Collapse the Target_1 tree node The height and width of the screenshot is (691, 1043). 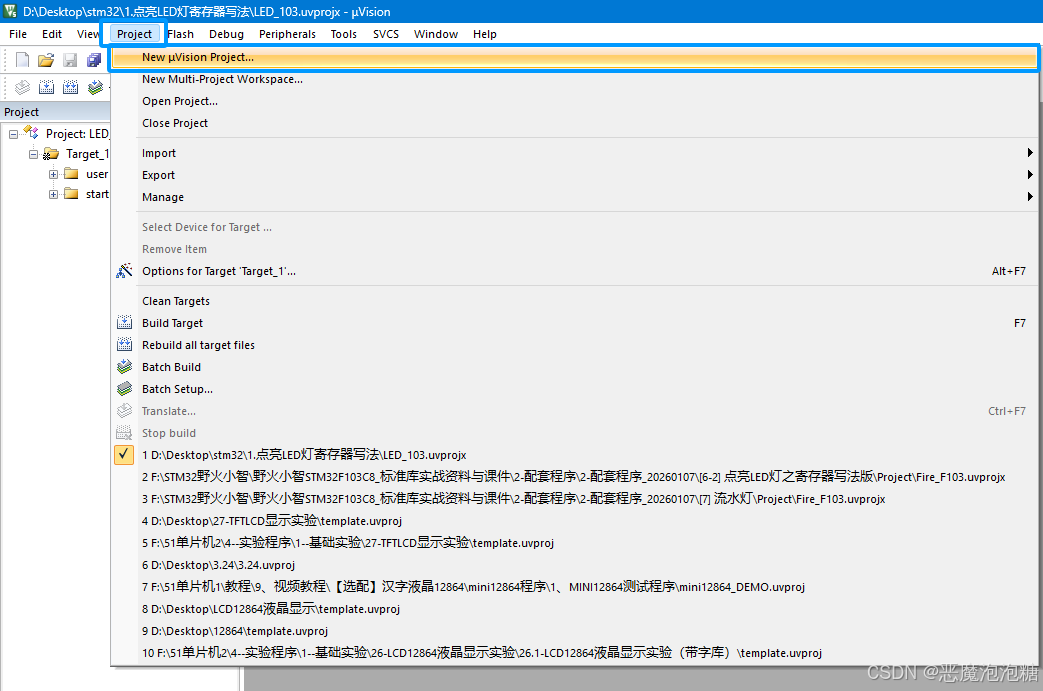click(33, 154)
